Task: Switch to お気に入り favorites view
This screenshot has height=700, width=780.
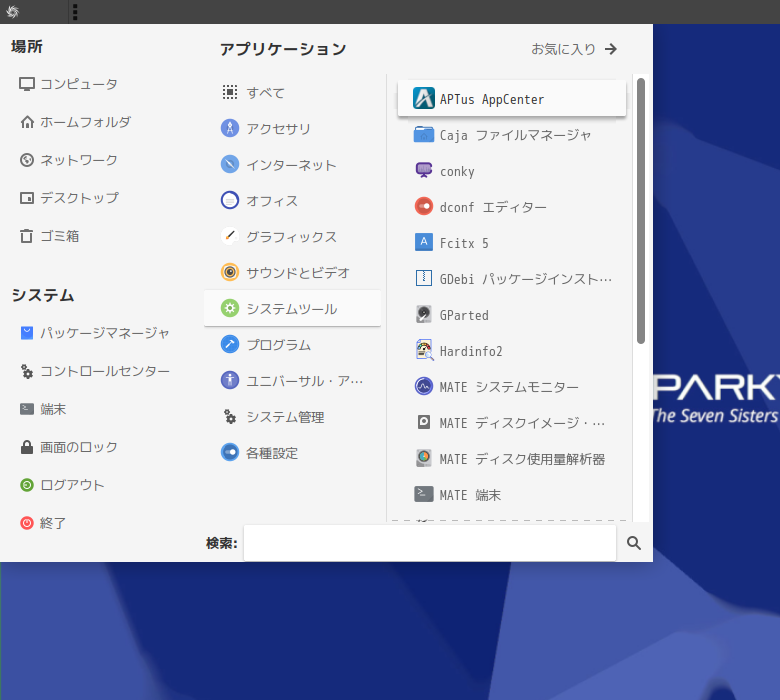Action: pyautogui.click(x=575, y=49)
